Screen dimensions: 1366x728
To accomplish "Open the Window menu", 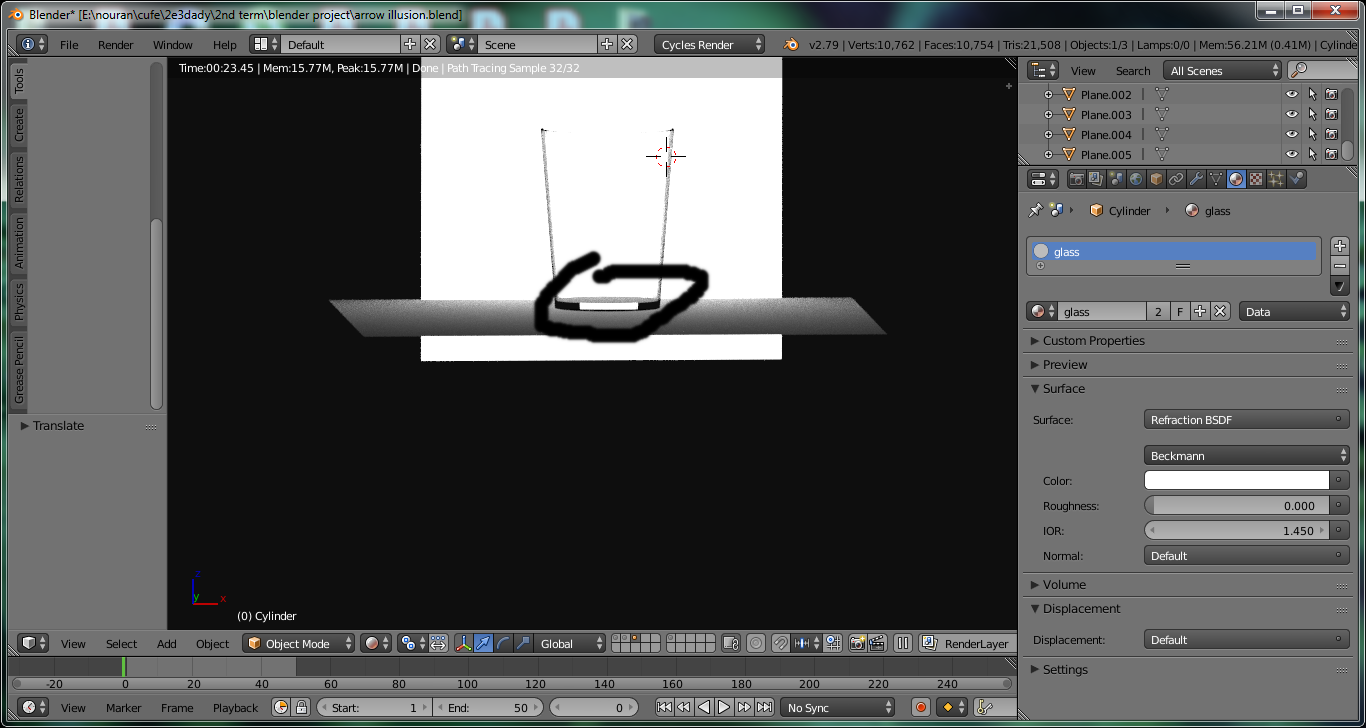I will click(172, 45).
